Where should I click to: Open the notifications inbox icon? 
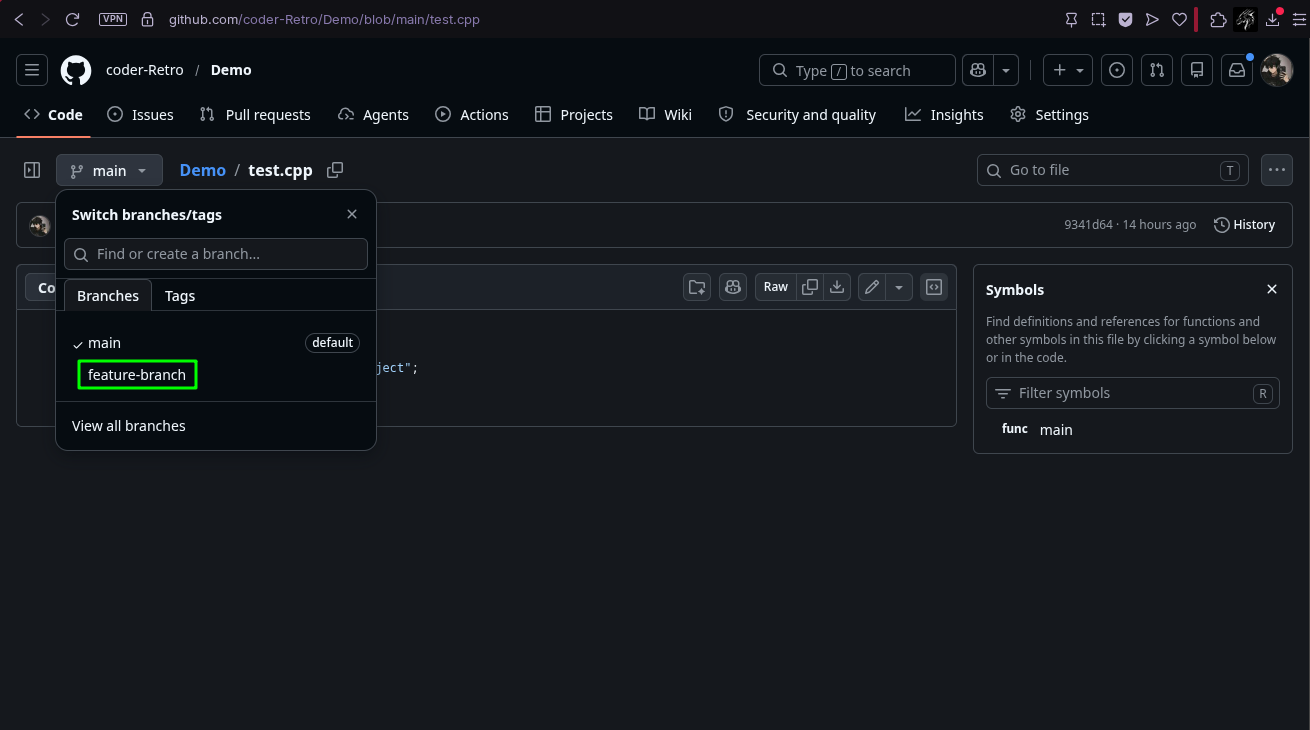pyautogui.click(x=1237, y=70)
